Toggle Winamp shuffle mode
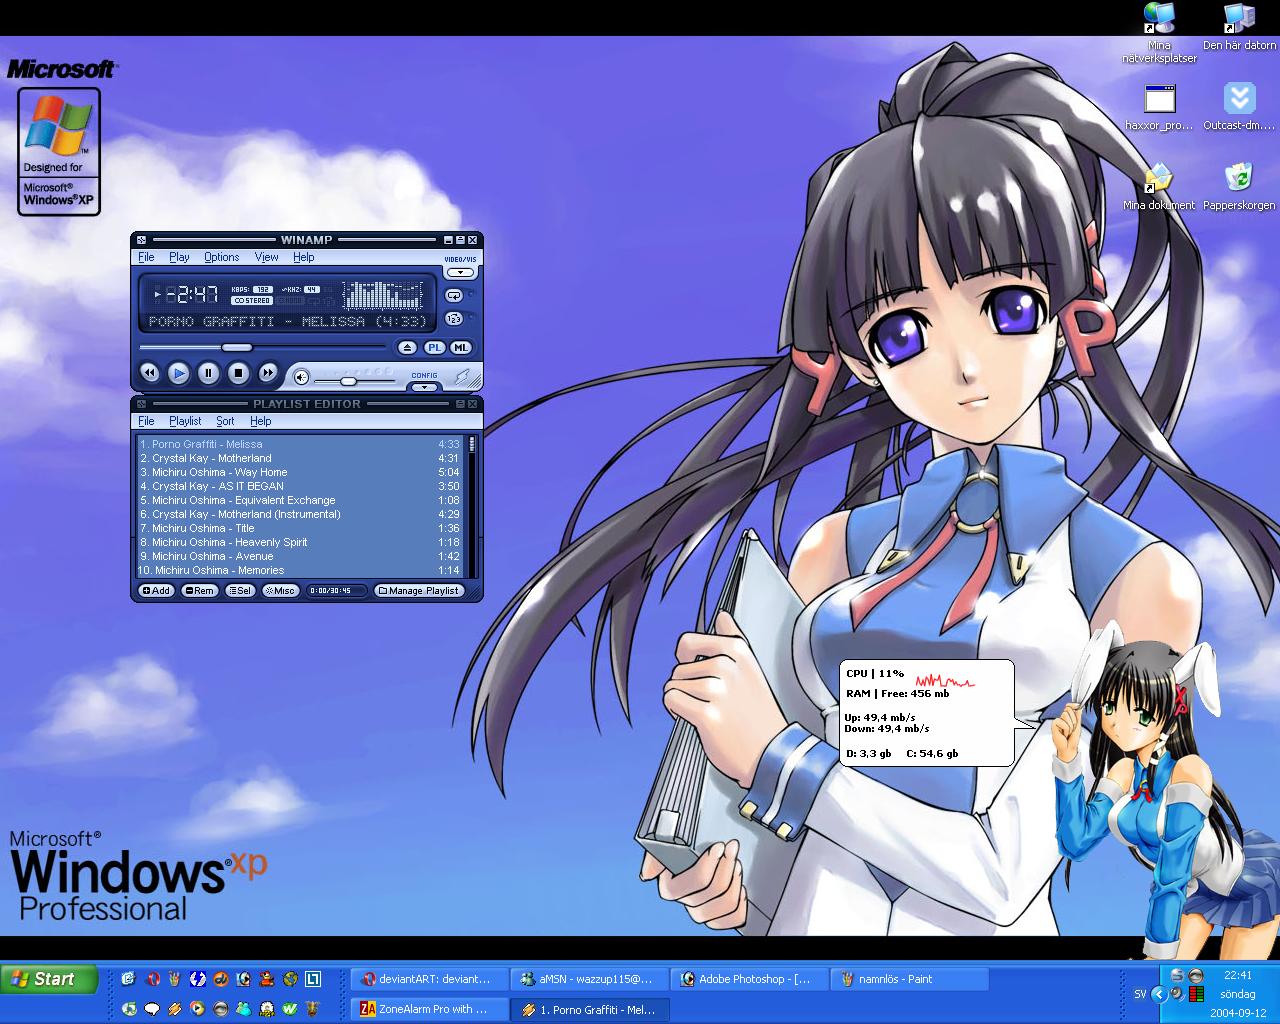The width and height of the screenshot is (1280, 1024). [x=454, y=318]
